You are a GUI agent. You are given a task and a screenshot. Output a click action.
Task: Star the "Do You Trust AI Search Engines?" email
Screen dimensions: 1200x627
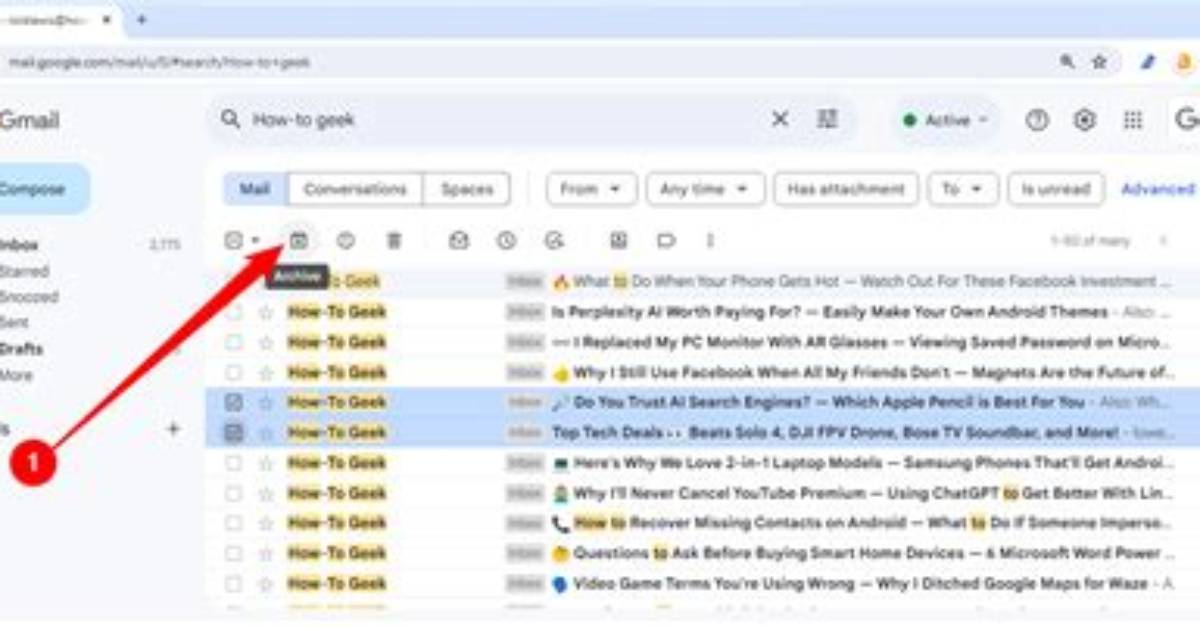266,402
